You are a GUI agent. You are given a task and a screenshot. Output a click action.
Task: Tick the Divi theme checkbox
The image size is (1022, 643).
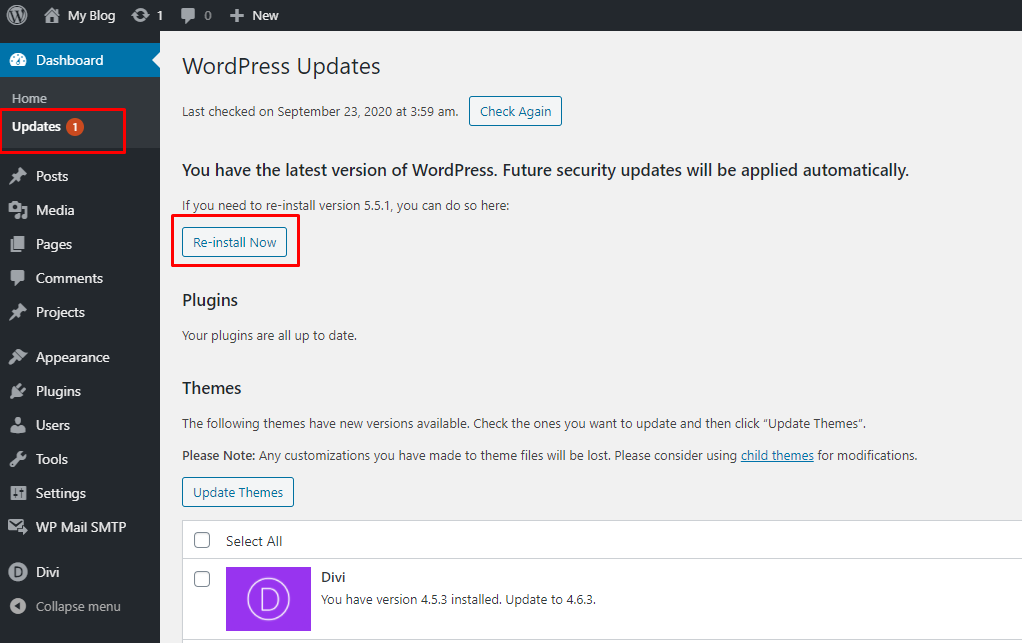[202, 578]
